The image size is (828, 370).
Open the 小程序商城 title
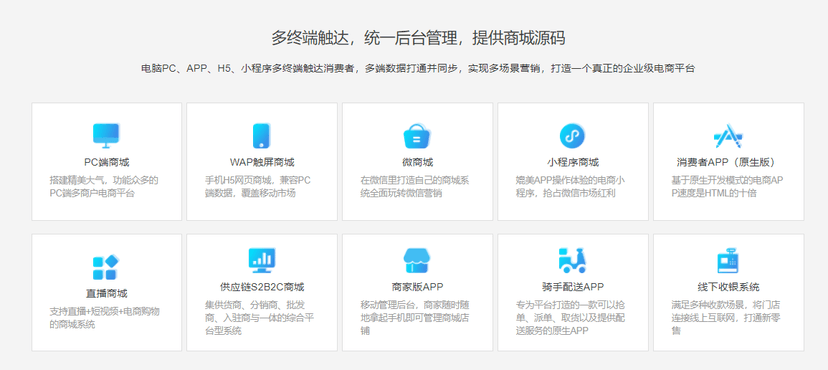pos(572,162)
